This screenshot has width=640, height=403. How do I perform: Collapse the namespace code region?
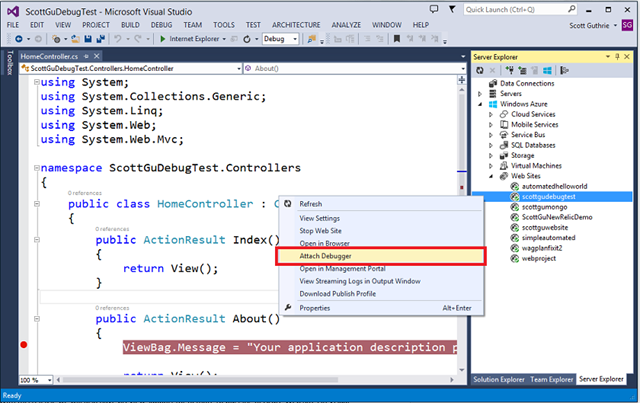pos(37,167)
